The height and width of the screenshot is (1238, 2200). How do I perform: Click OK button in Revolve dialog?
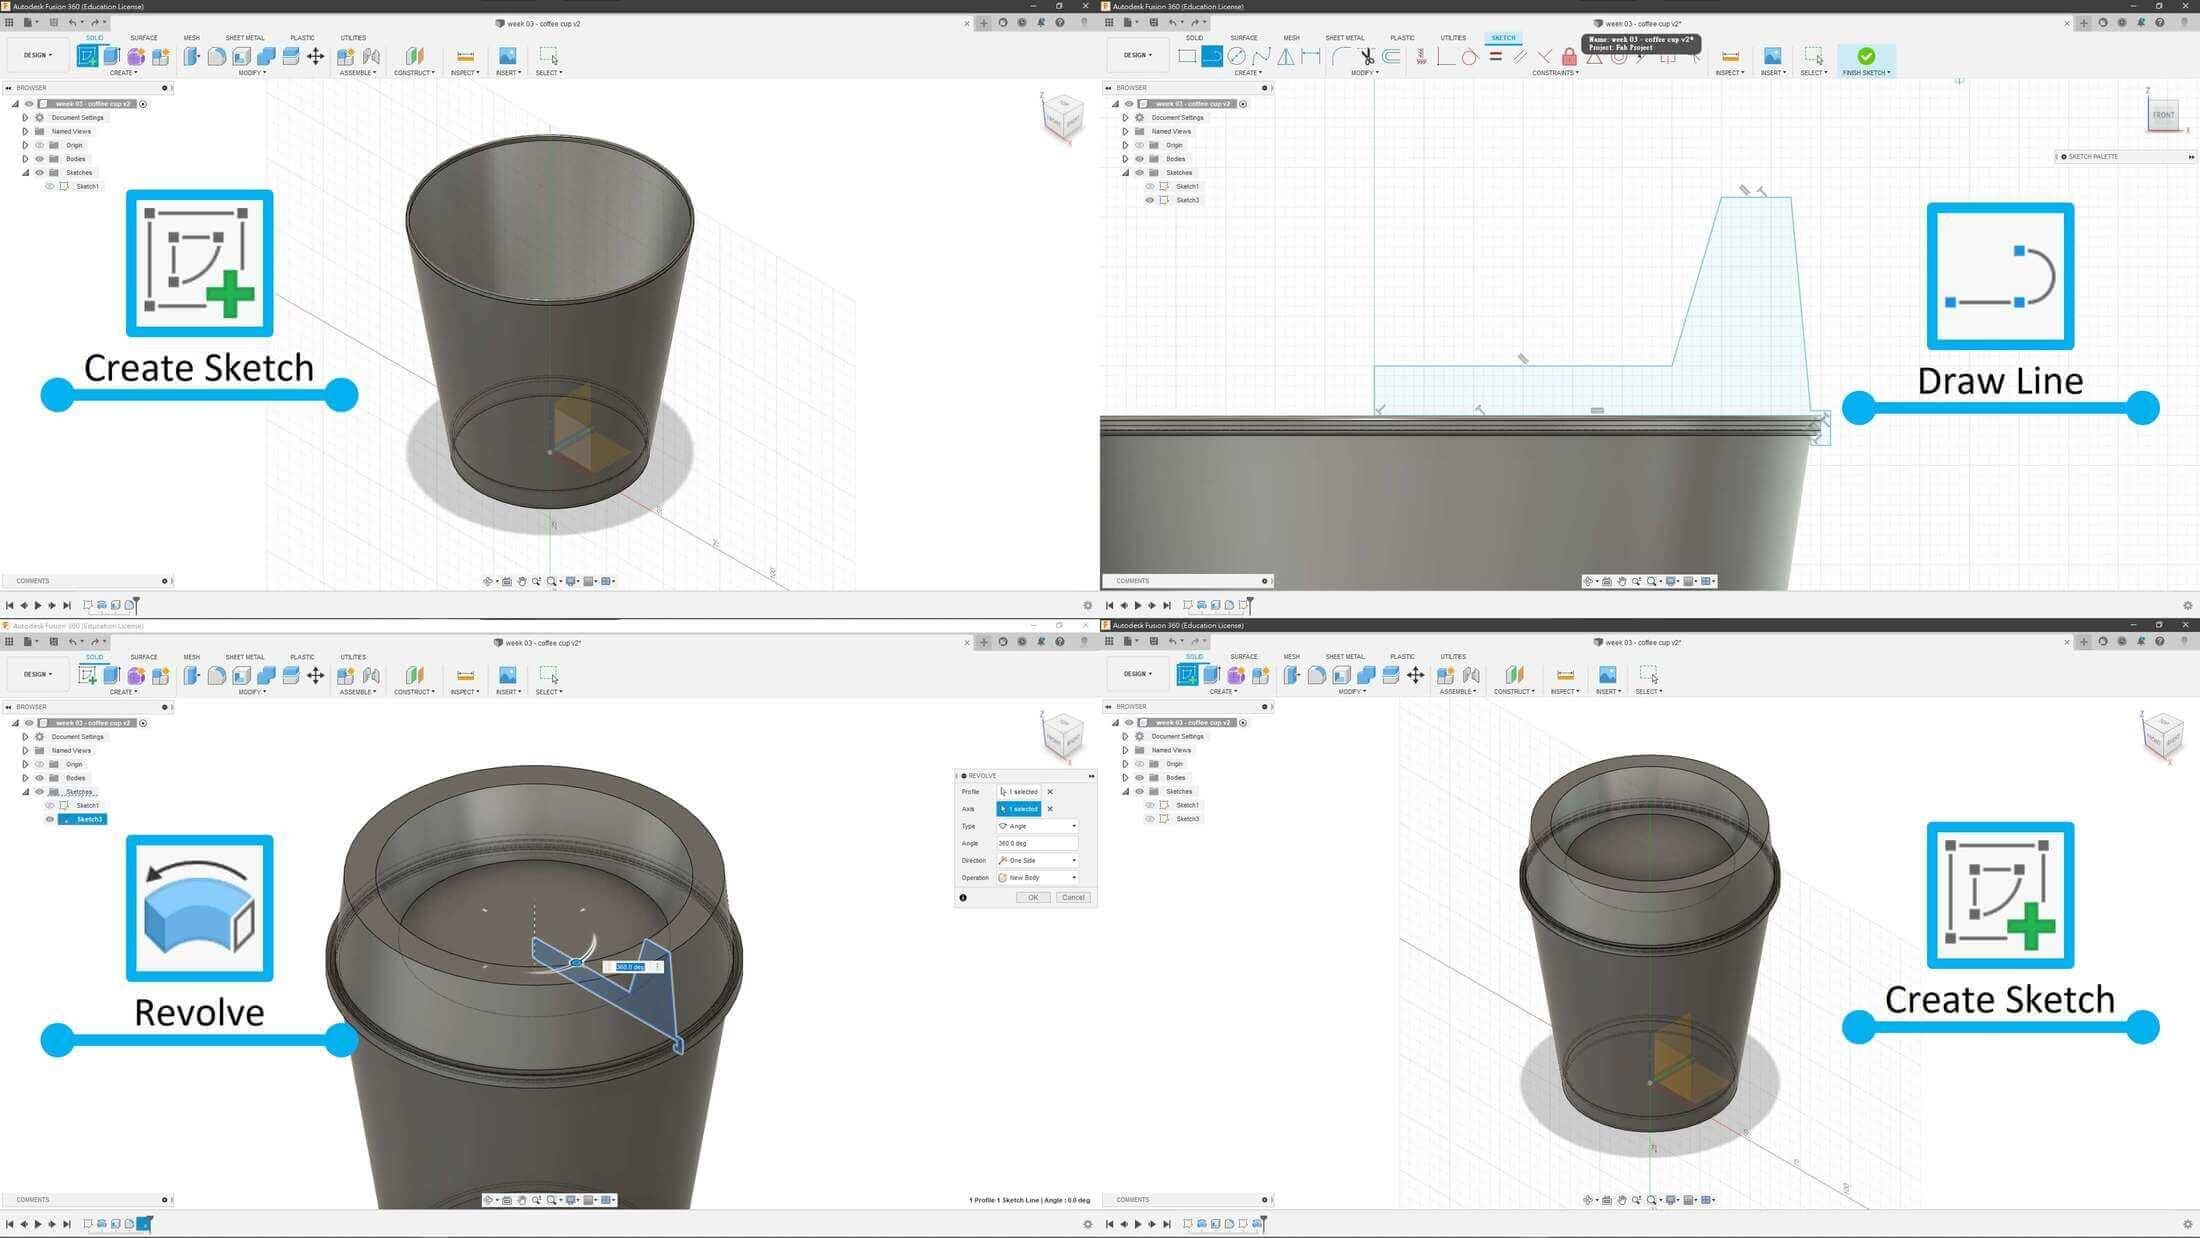coord(1033,897)
